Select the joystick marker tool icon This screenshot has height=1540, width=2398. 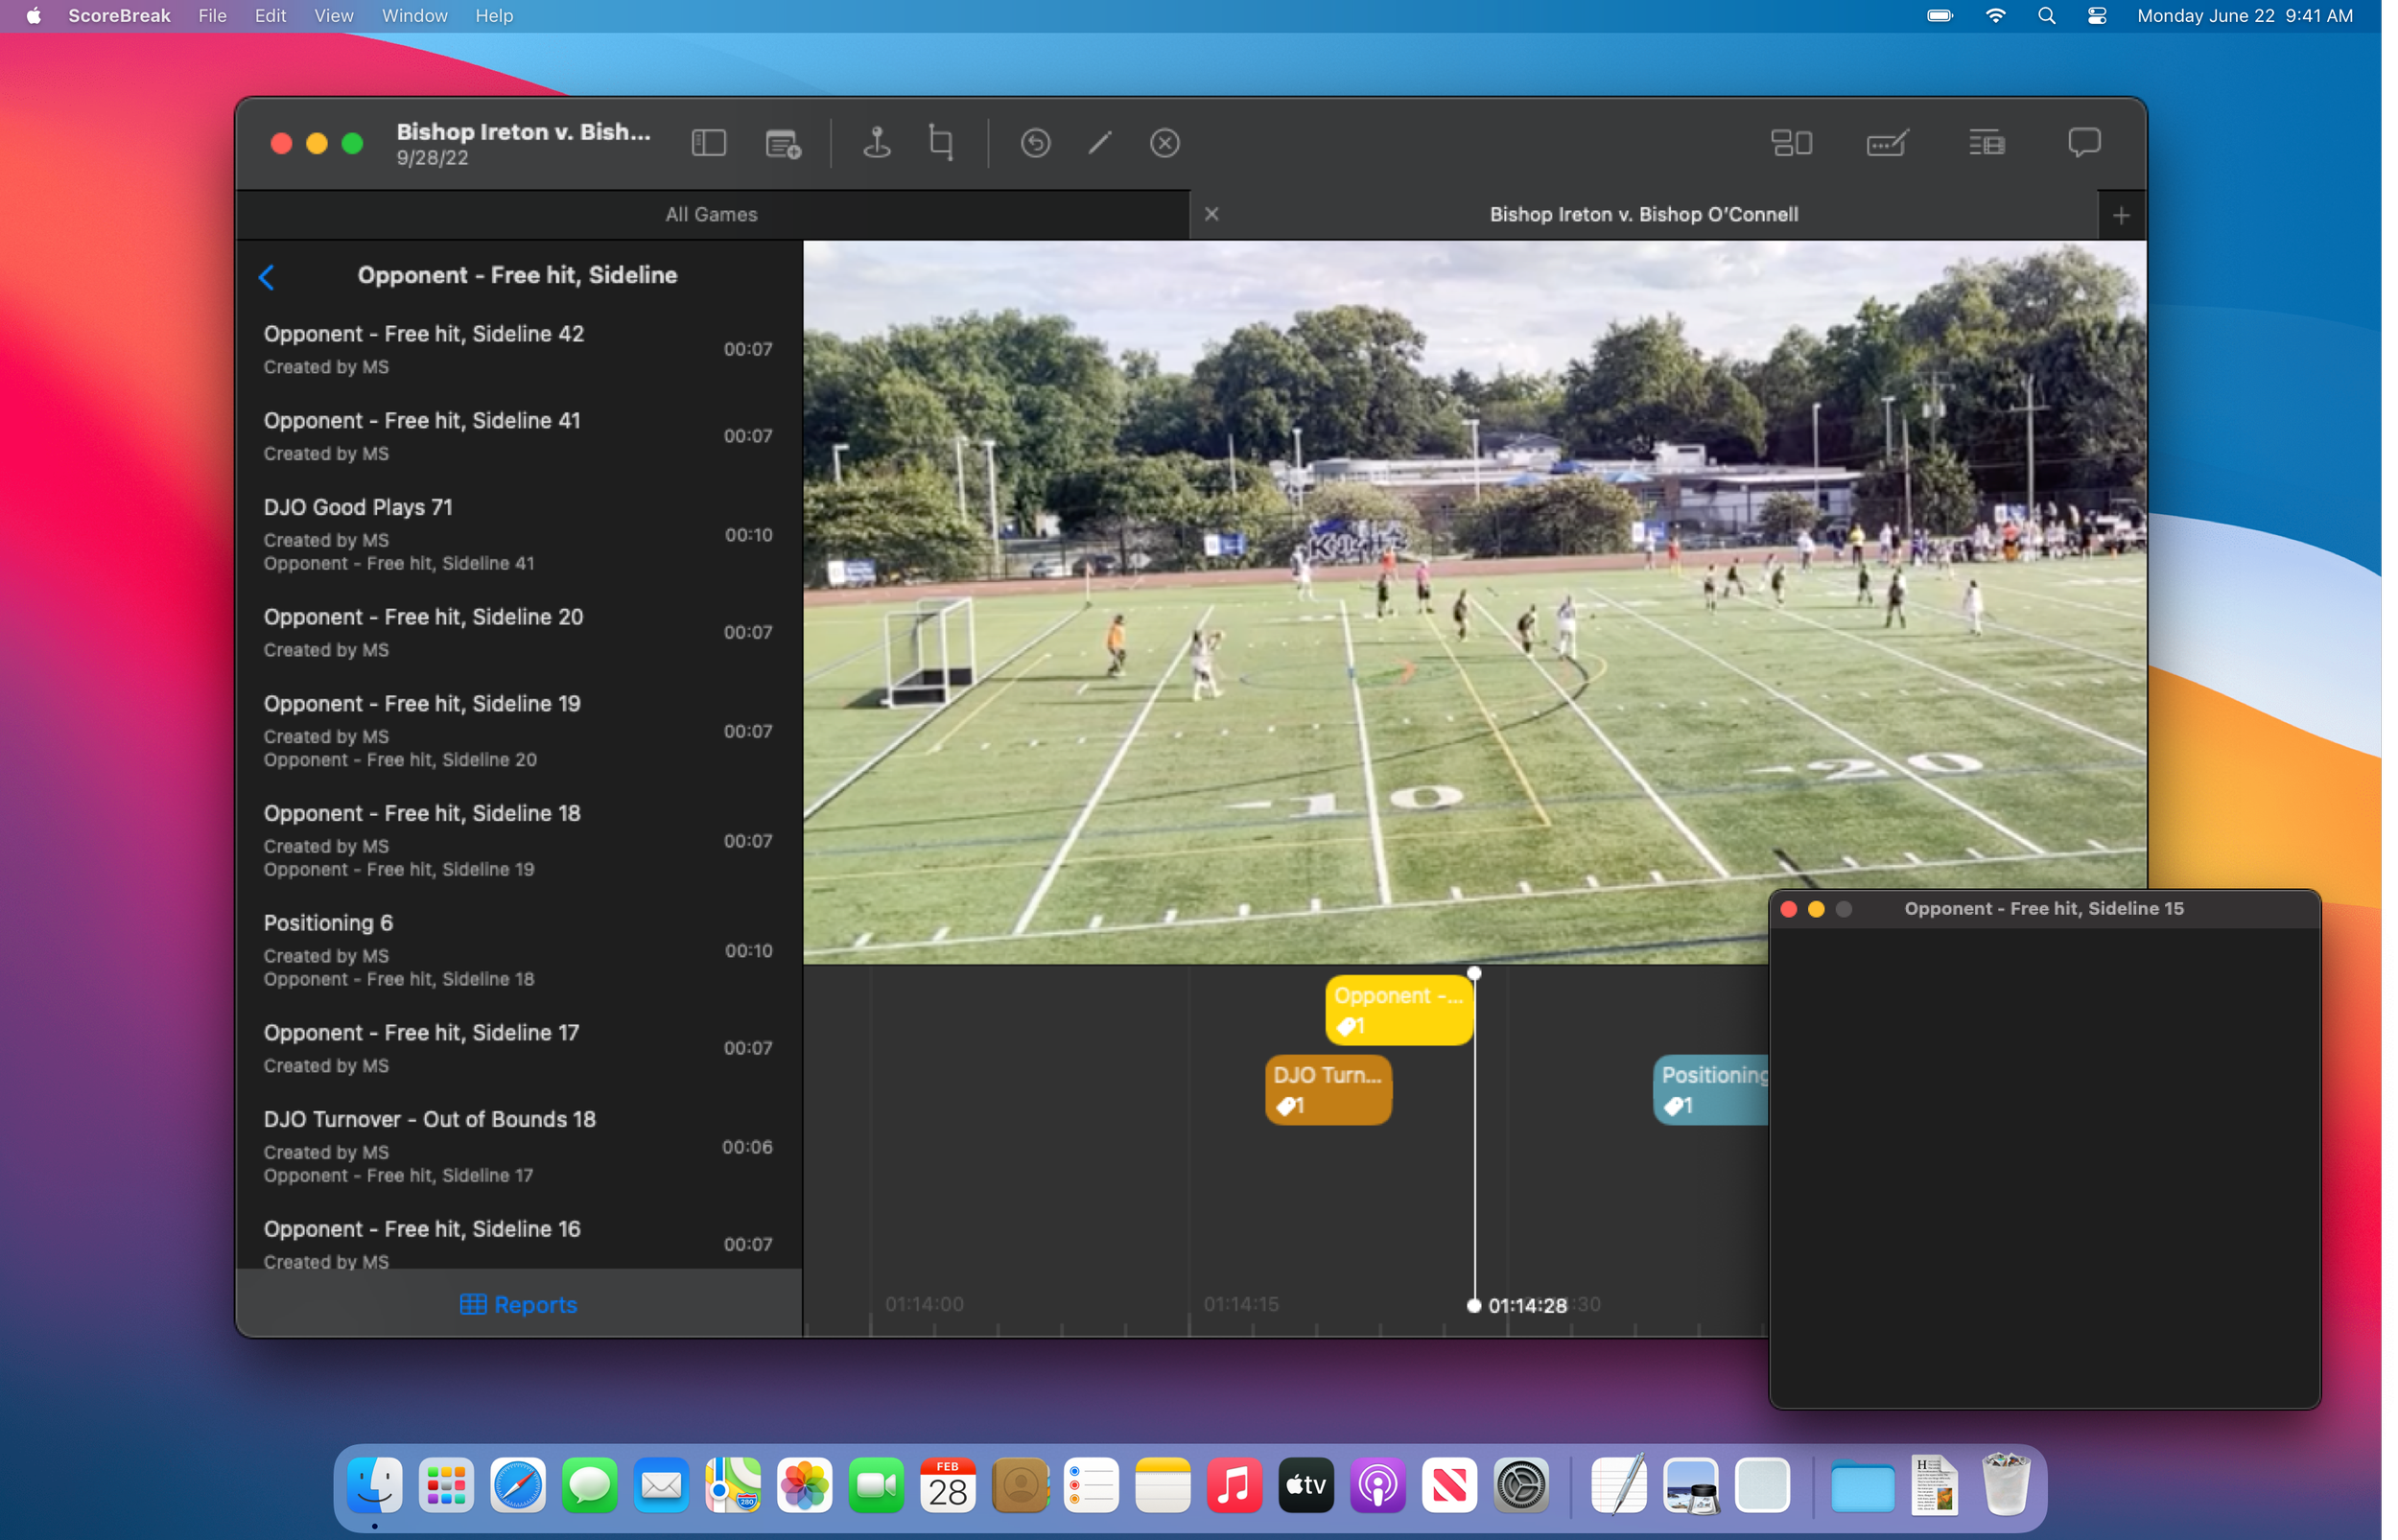(877, 143)
